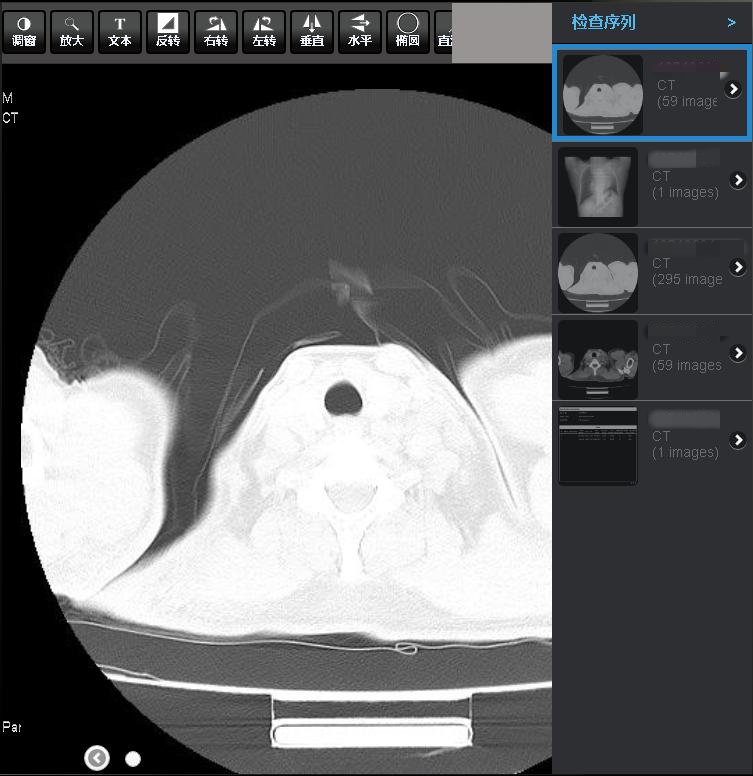Image resolution: width=753 pixels, height=776 pixels.
Task: Open the CT scout 1-image series thumbnail
Action: 598,187
